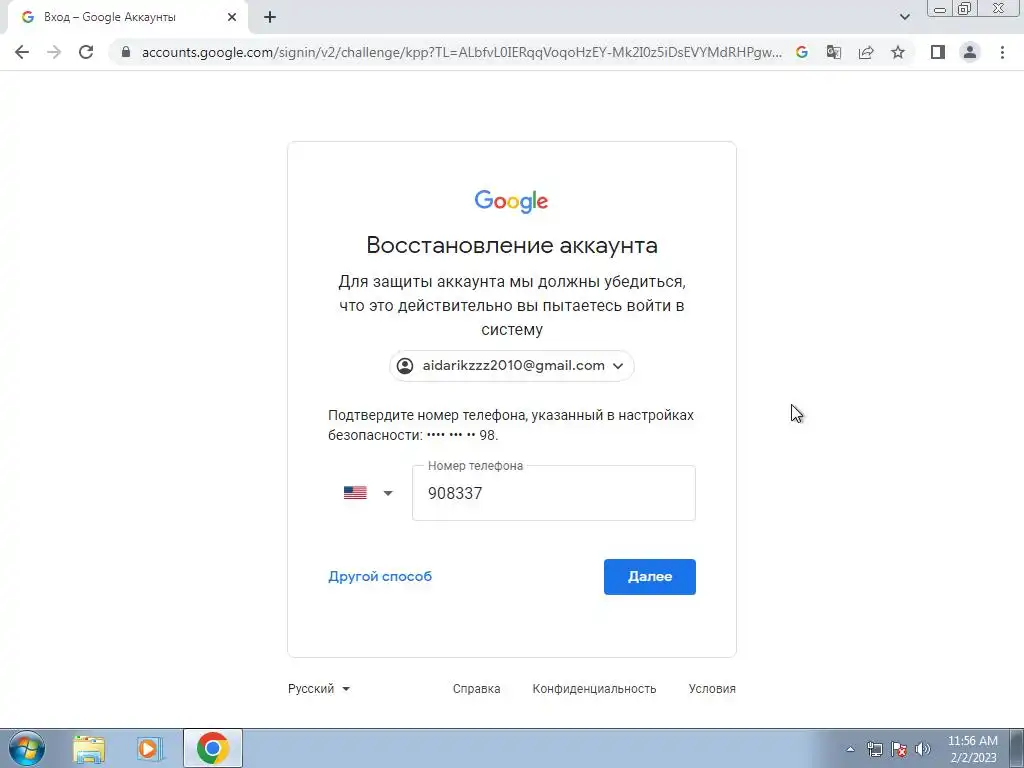
Task: Bookmark this page with star icon
Action: click(x=898, y=52)
